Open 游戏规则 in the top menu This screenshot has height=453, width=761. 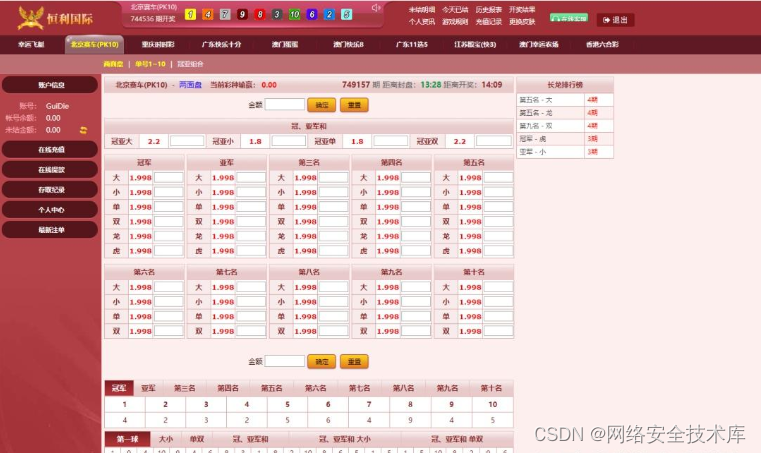coord(455,22)
